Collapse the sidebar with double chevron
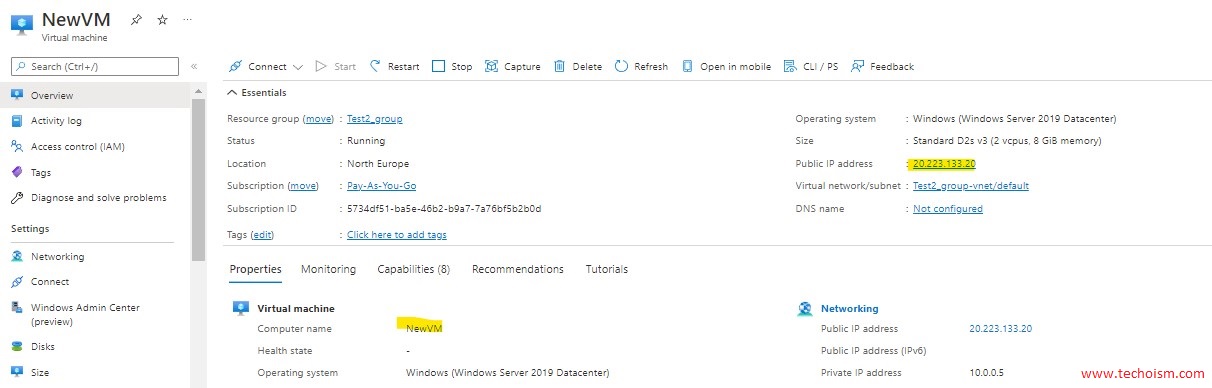Viewport: 1212px width, 388px height. [x=194, y=66]
